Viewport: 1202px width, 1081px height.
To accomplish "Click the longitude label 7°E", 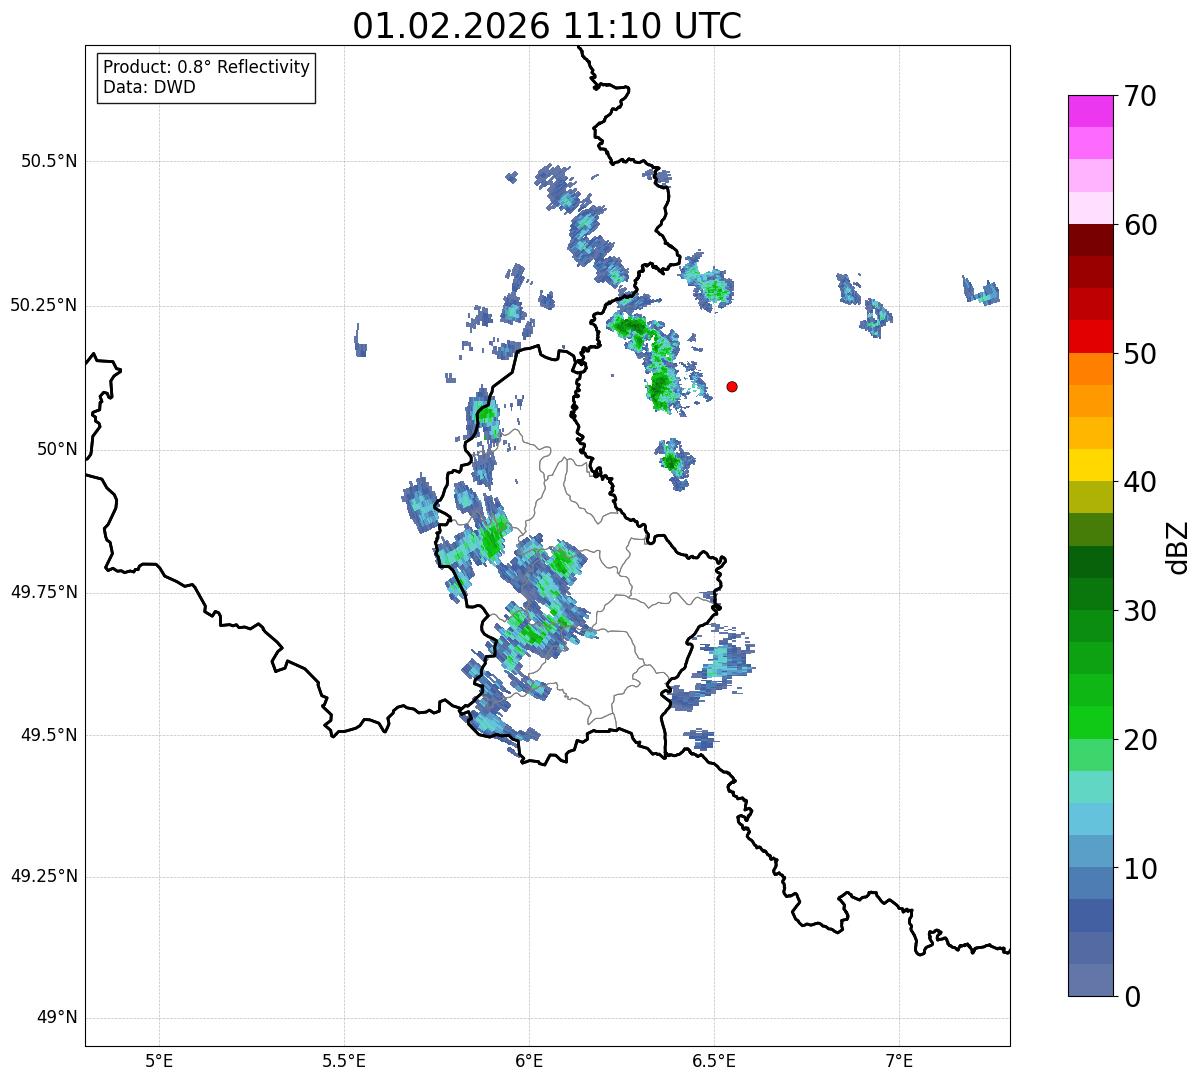I will click(899, 1060).
